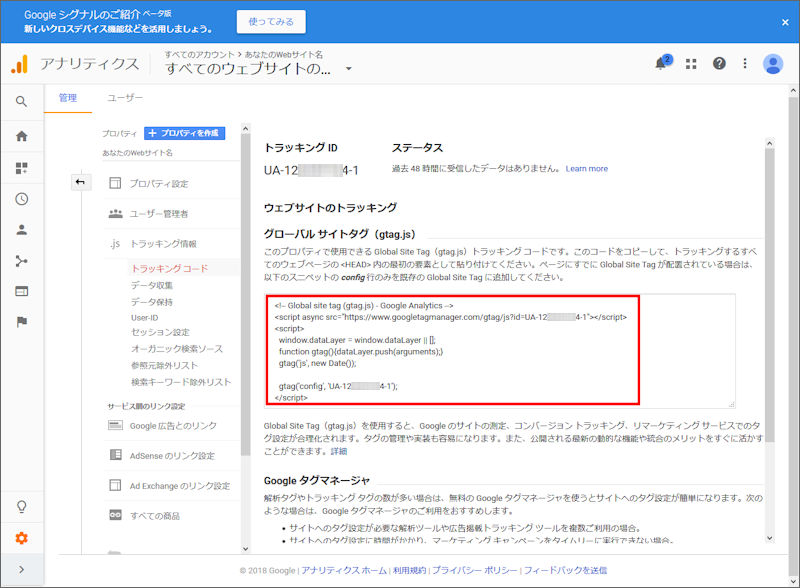Image resolution: width=800 pixels, height=588 pixels.
Task: Switch to the 管理 tab
Action: tap(68, 98)
